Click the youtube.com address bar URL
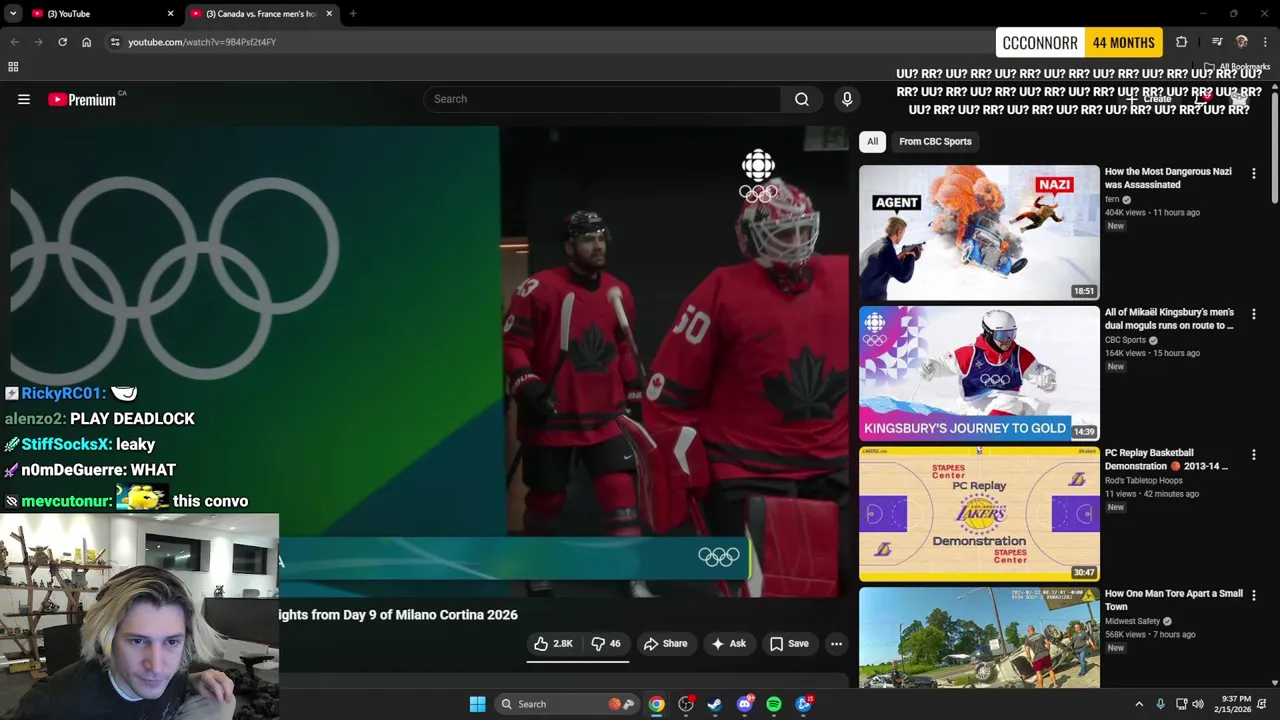Screen dimensions: 1280x720 [x=202, y=42]
